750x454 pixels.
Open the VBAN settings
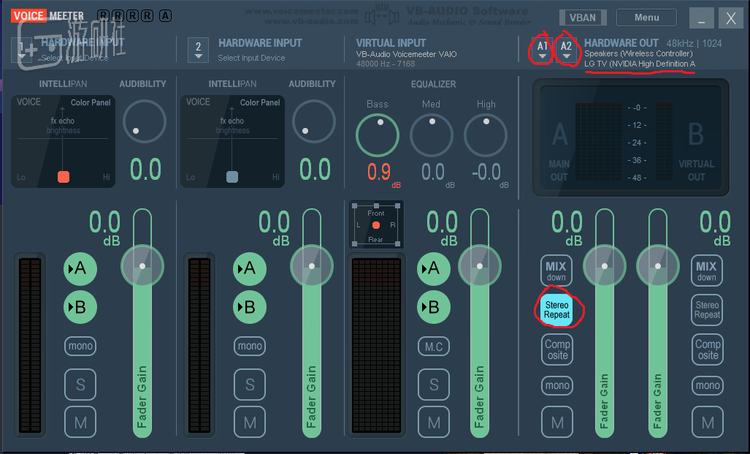[x=581, y=17]
